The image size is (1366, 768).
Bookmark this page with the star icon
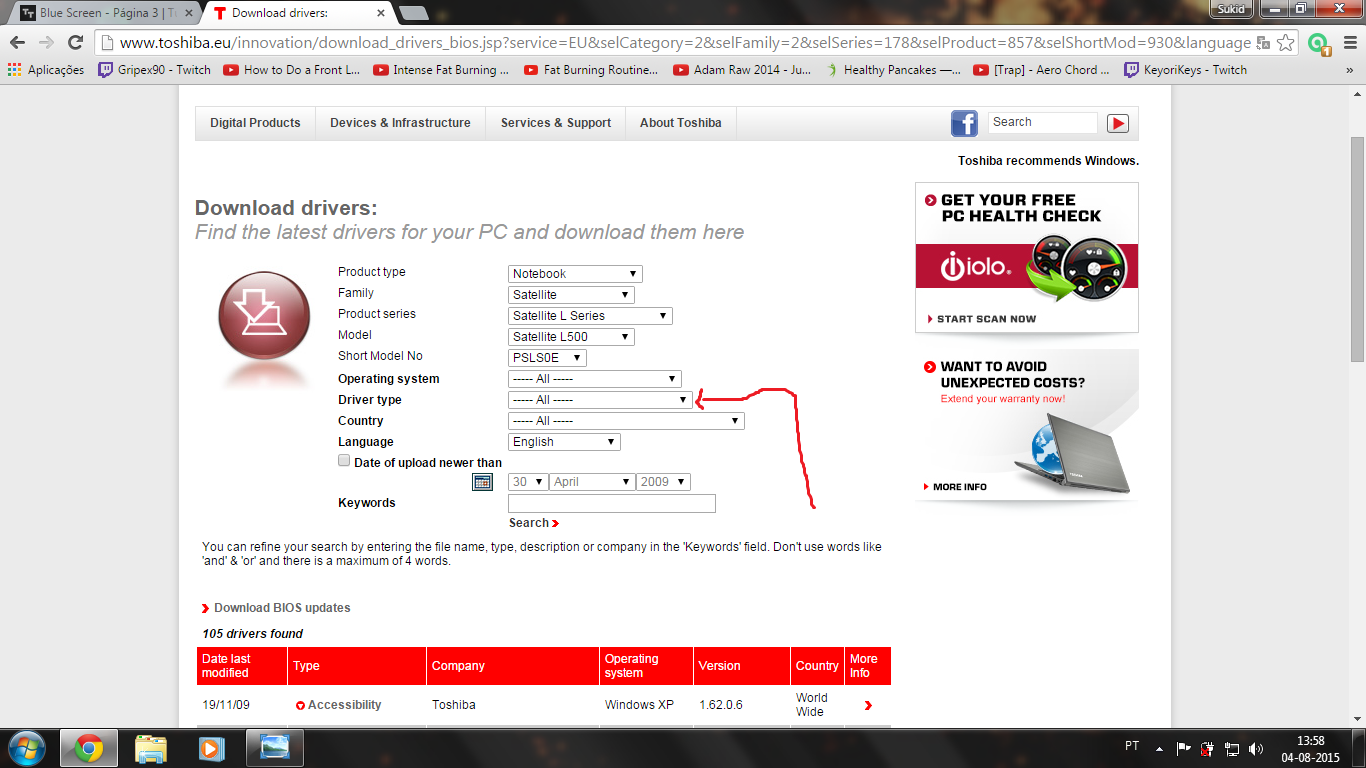(x=1286, y=43)
